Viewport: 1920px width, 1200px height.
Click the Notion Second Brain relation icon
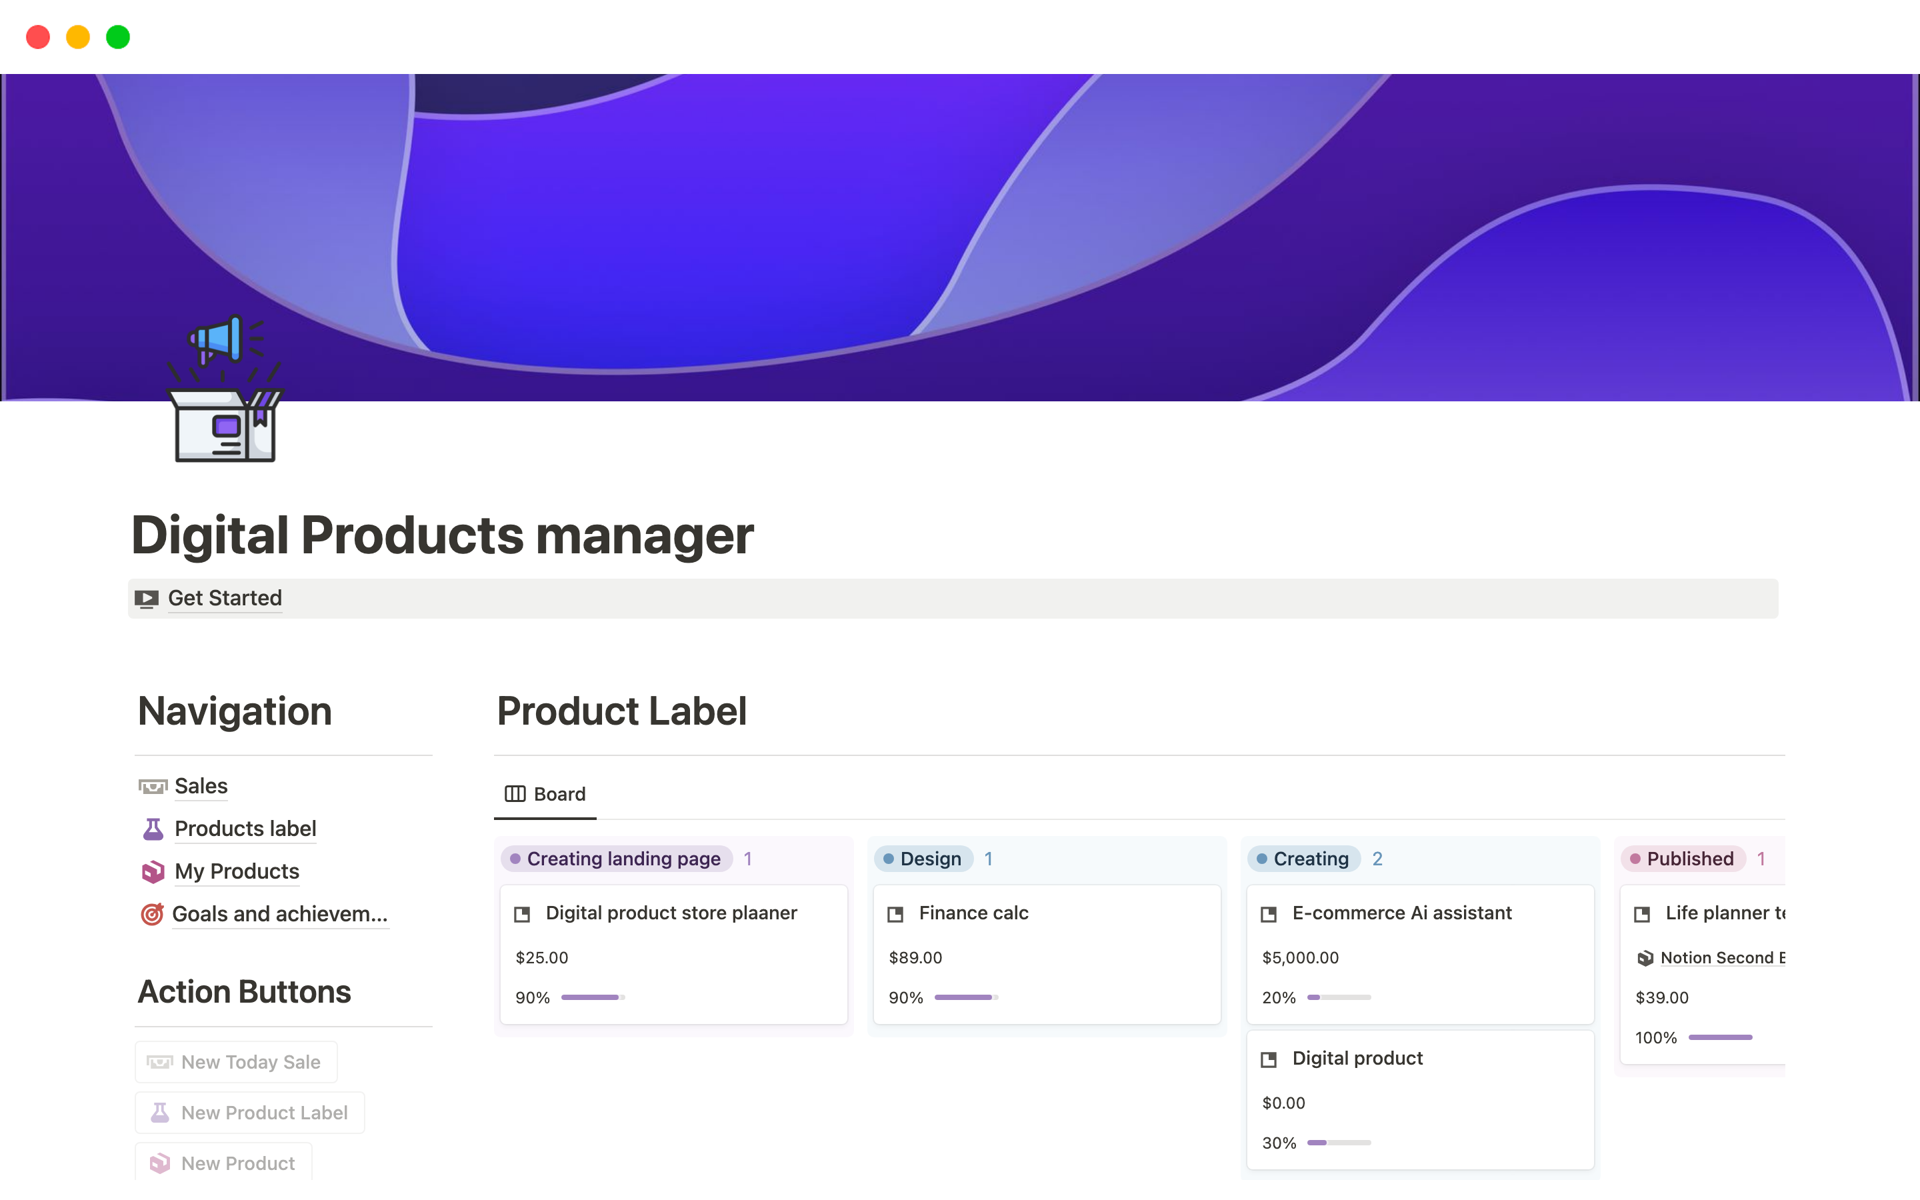1645,958
